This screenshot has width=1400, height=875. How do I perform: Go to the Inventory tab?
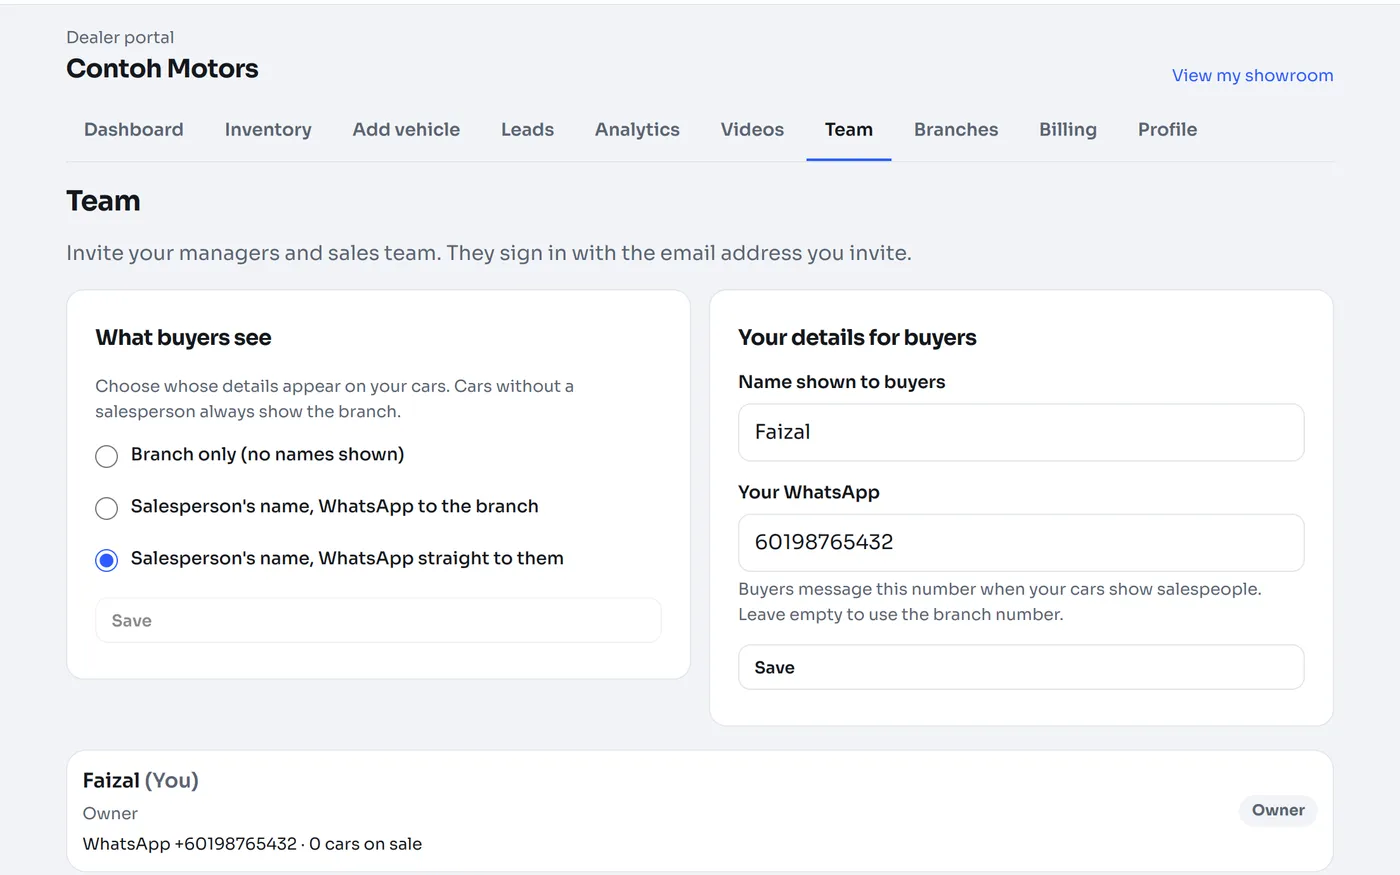pos(268,130)
